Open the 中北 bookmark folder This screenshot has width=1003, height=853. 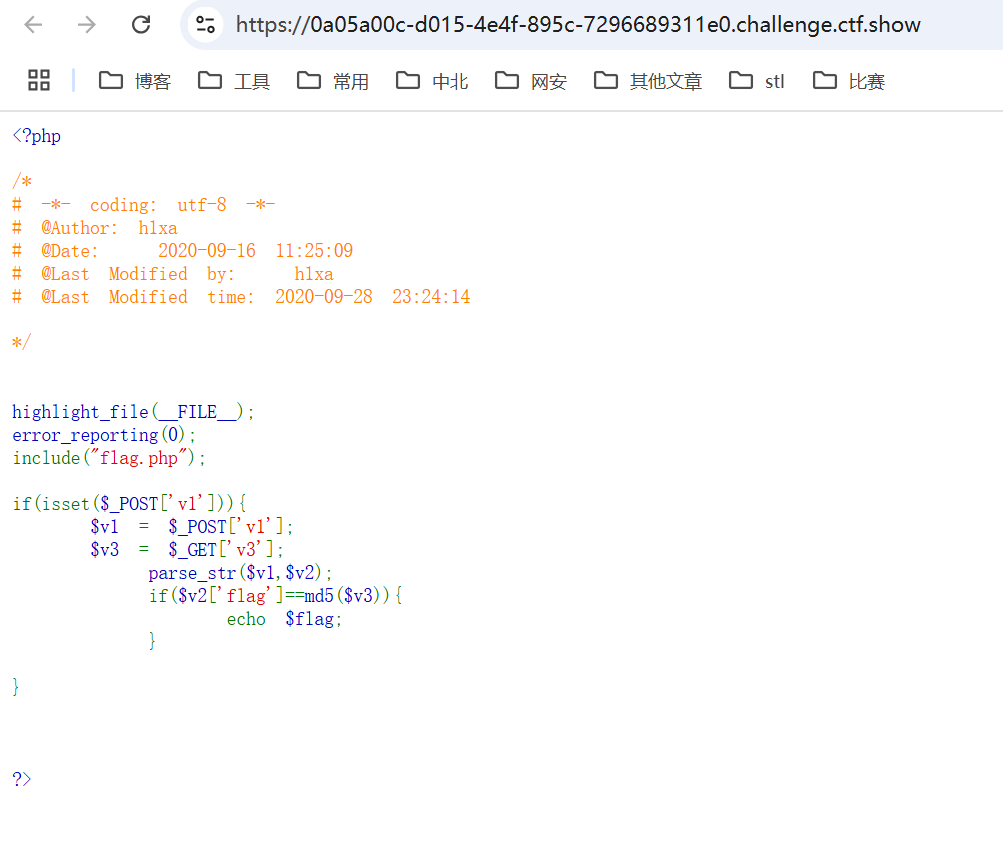pyautogui.click(x=432, y=81)
